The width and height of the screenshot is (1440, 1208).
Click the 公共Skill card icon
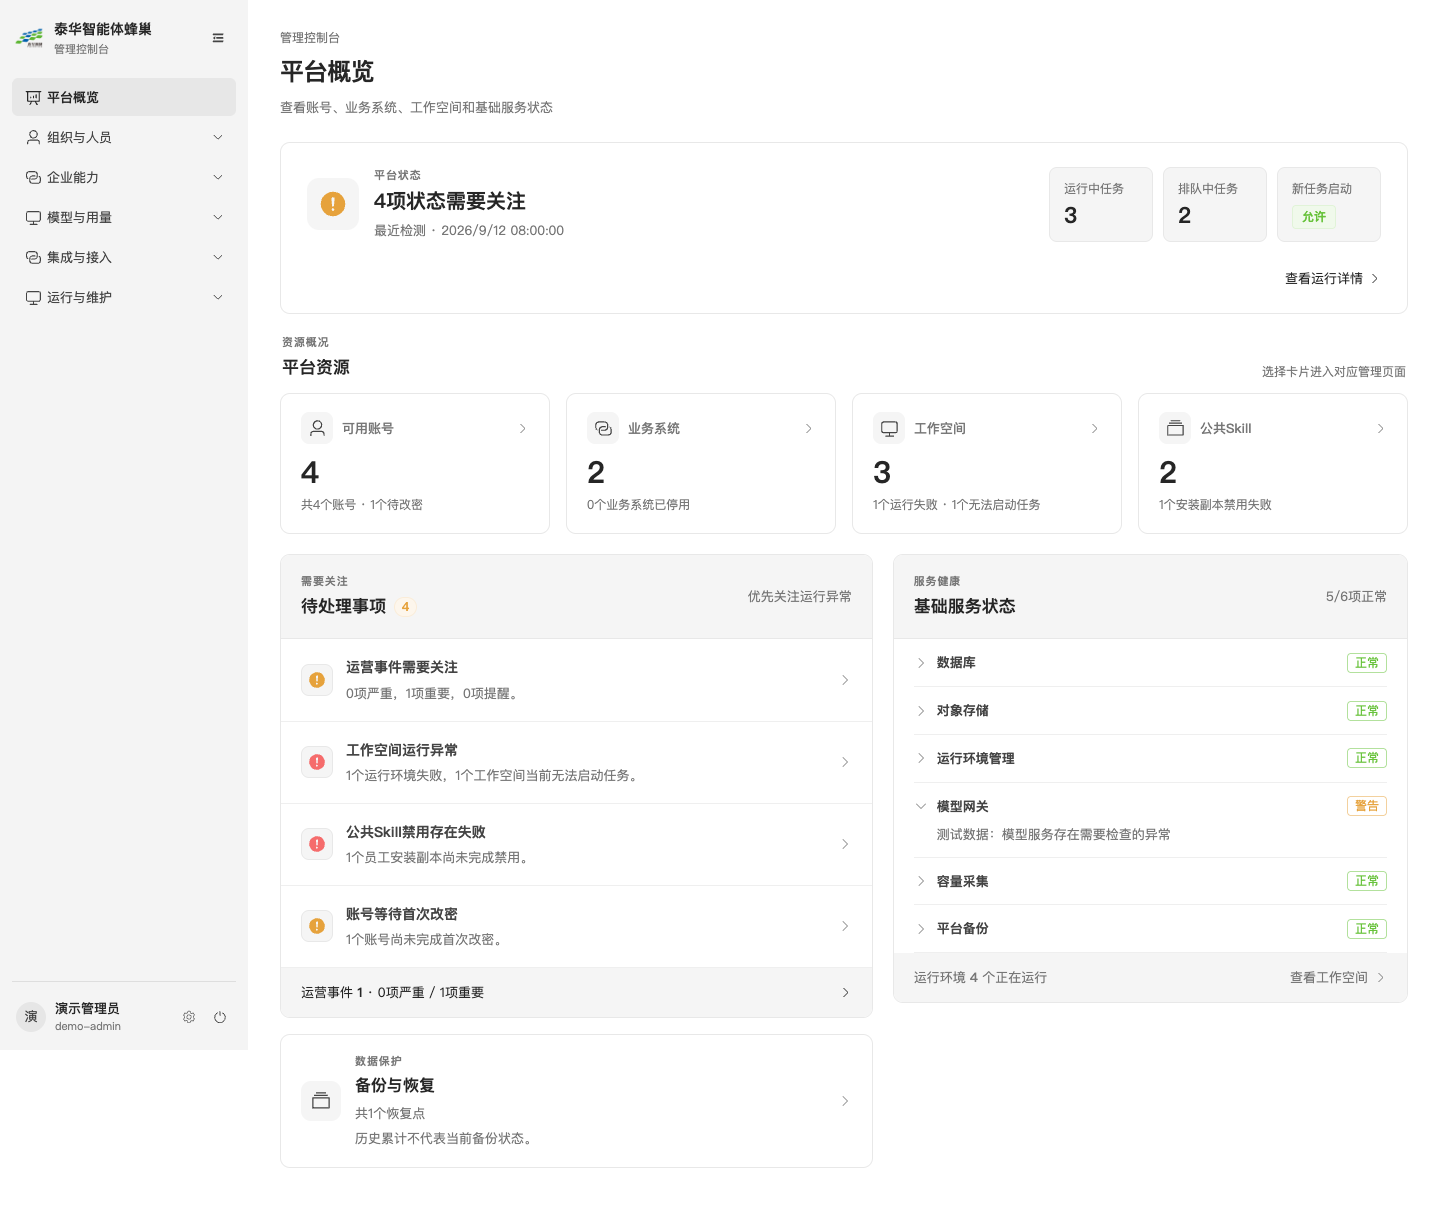(1175, 428)
